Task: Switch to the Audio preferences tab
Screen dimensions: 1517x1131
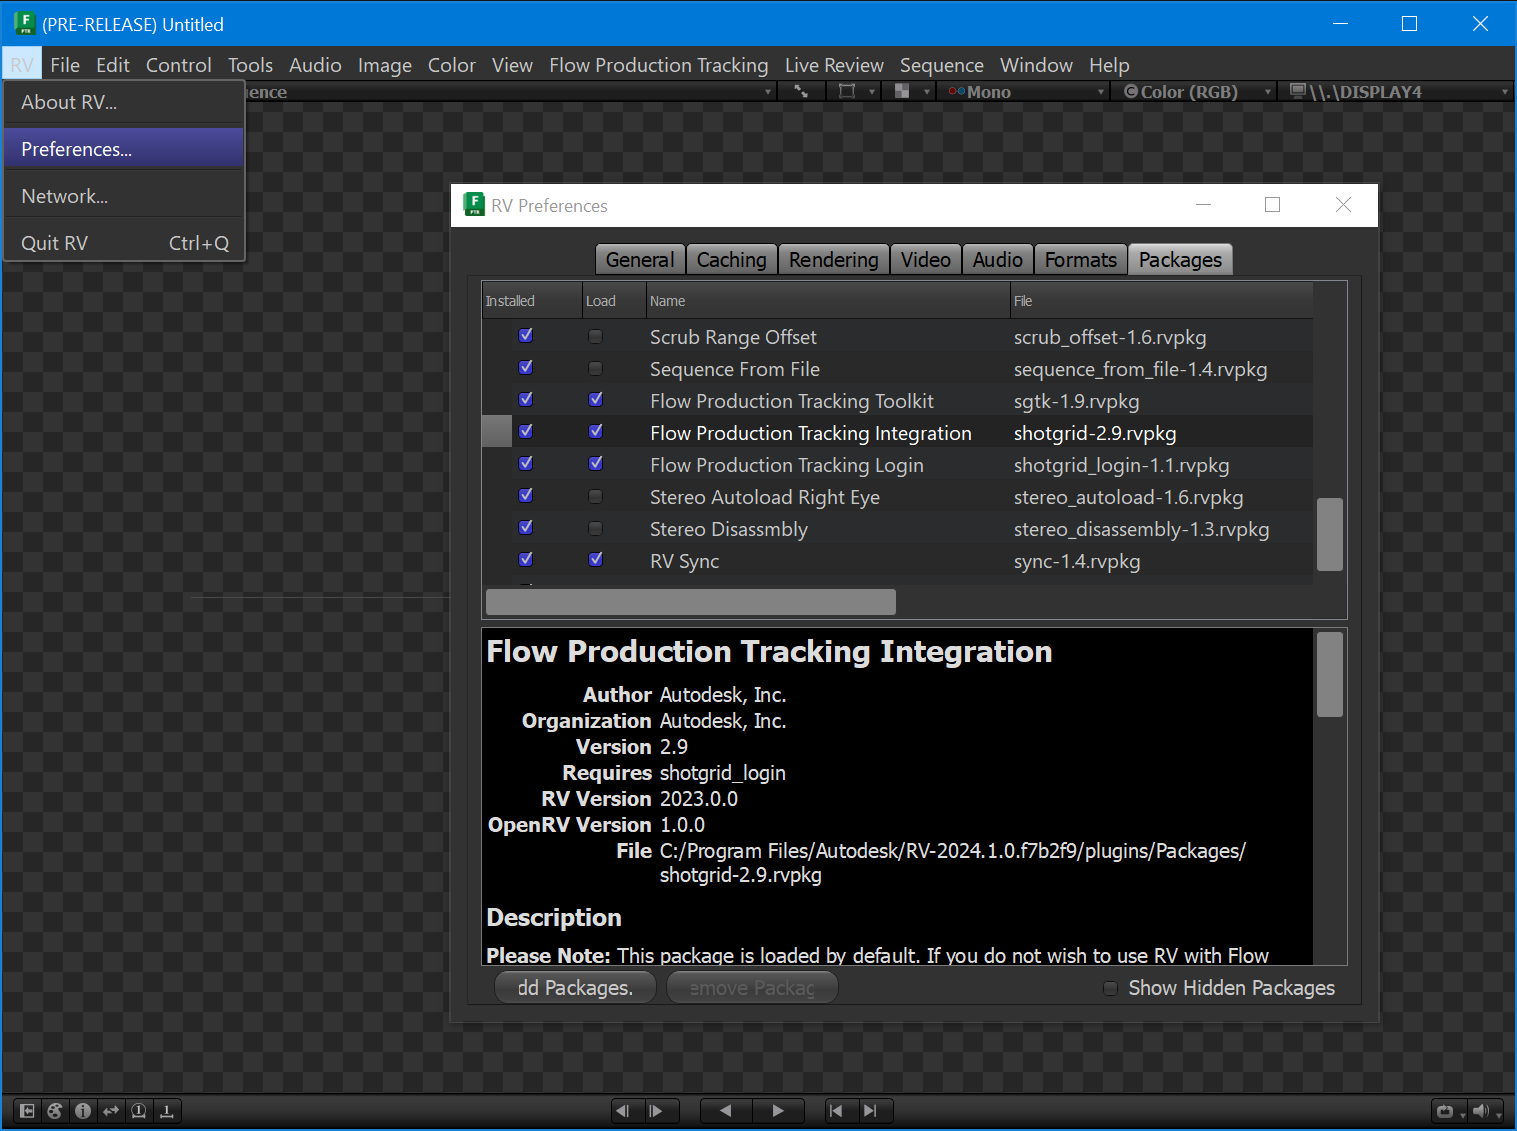Action: (x=997, y=260)
